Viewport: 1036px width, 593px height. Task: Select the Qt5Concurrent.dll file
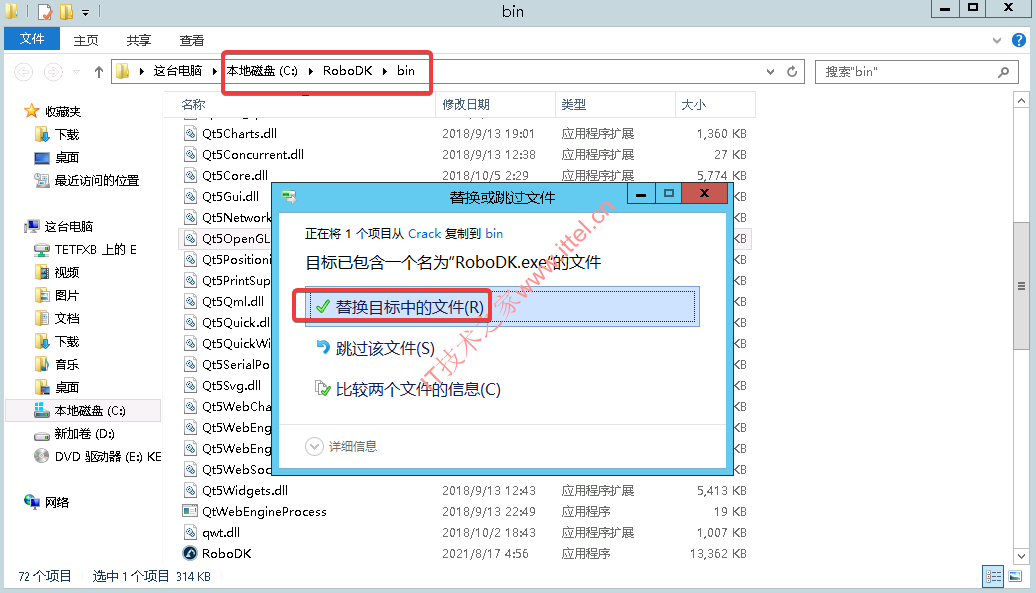pos(253,155)
